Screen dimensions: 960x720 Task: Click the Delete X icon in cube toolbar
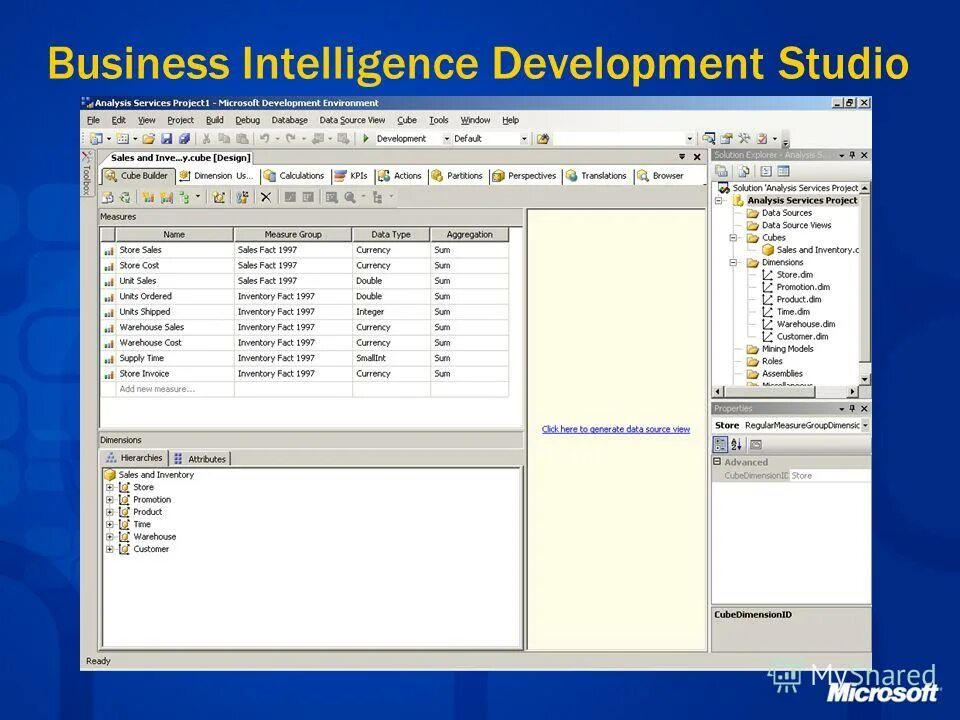(x=266, y=197)
